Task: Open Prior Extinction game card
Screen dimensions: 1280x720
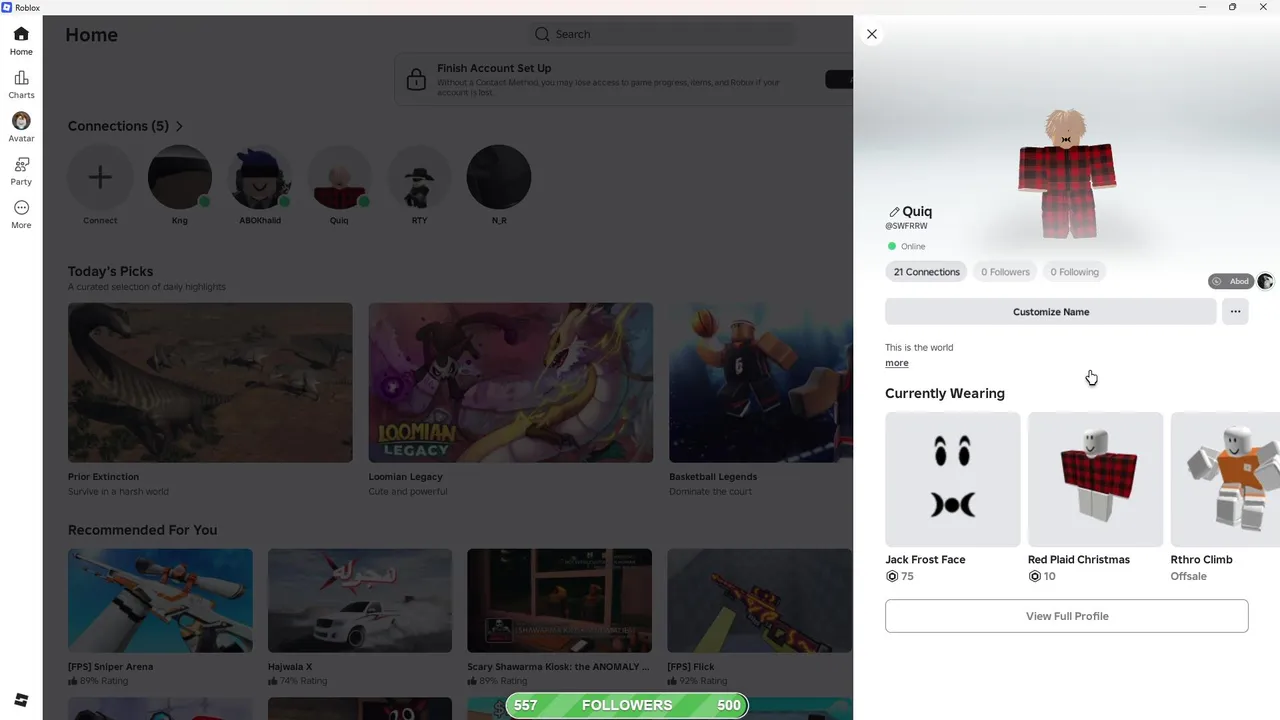Action: 210,382
